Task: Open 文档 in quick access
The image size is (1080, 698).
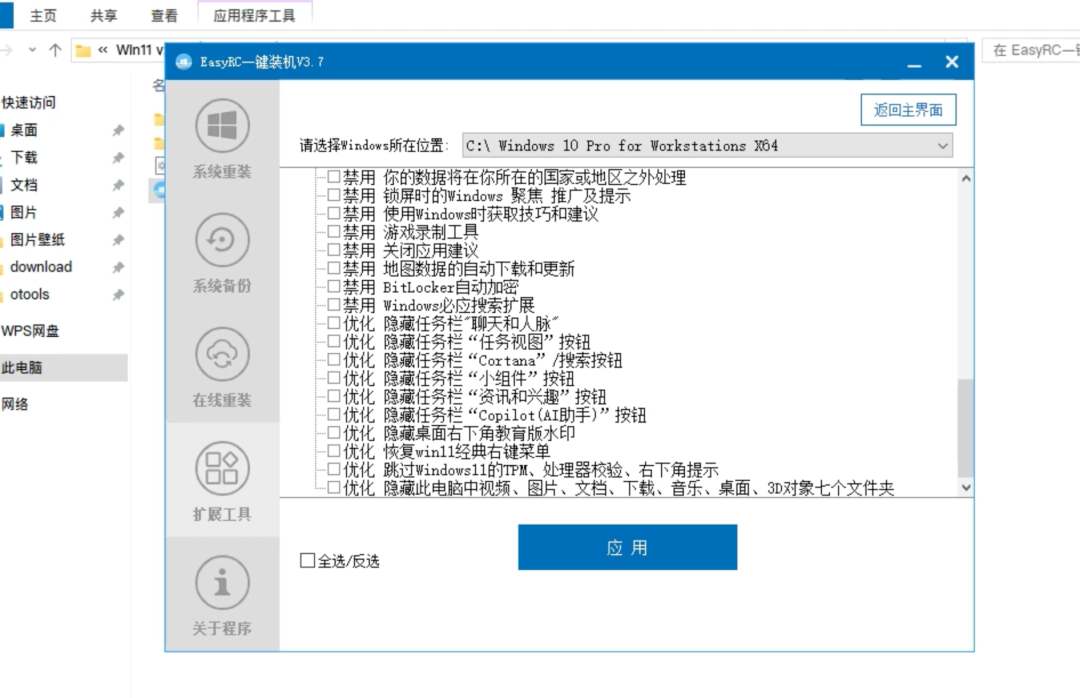Action: pos(24,185)
